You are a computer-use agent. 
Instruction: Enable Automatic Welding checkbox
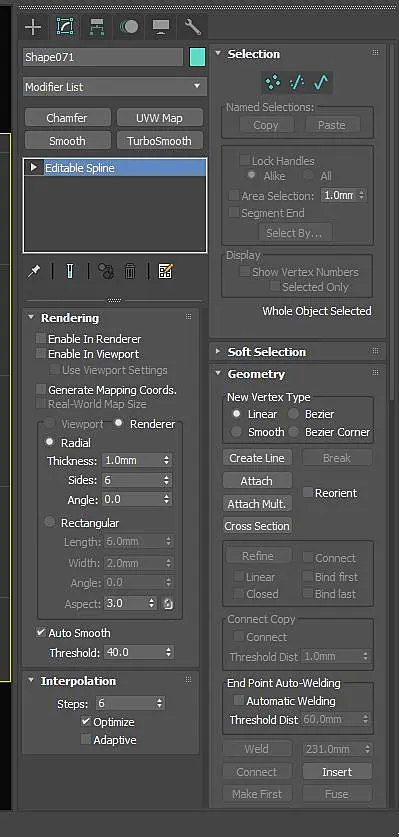(x=239, y=700)
